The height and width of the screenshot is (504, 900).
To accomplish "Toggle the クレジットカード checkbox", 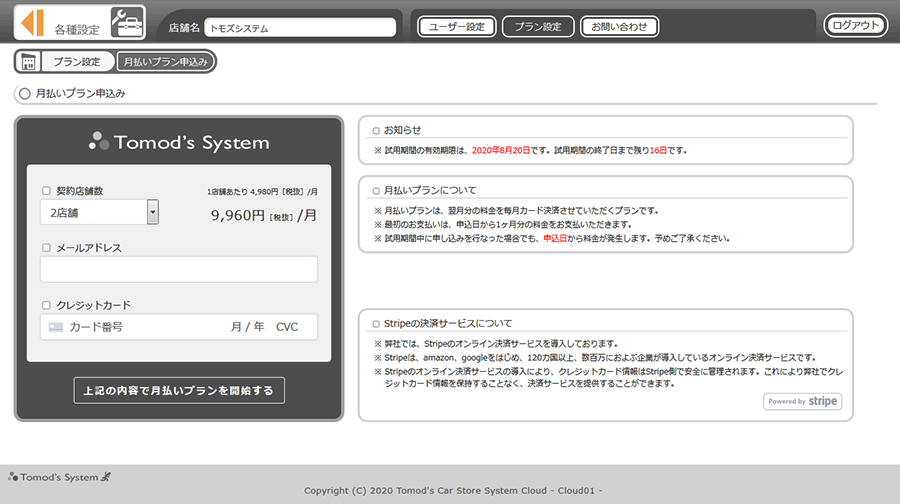I will [x=46, y=305].
